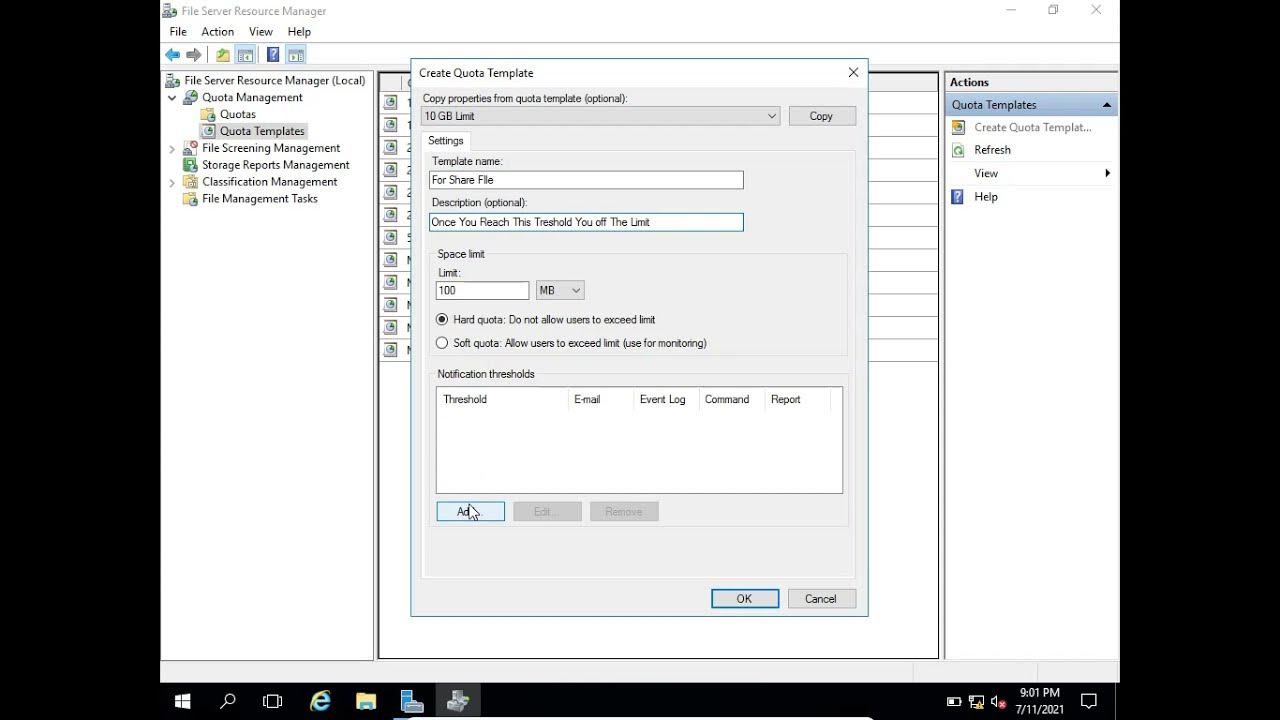Click the Quota Templates tree icon
The width and height of the screenshot is (1280, 720).
click(x=208, y=131)
